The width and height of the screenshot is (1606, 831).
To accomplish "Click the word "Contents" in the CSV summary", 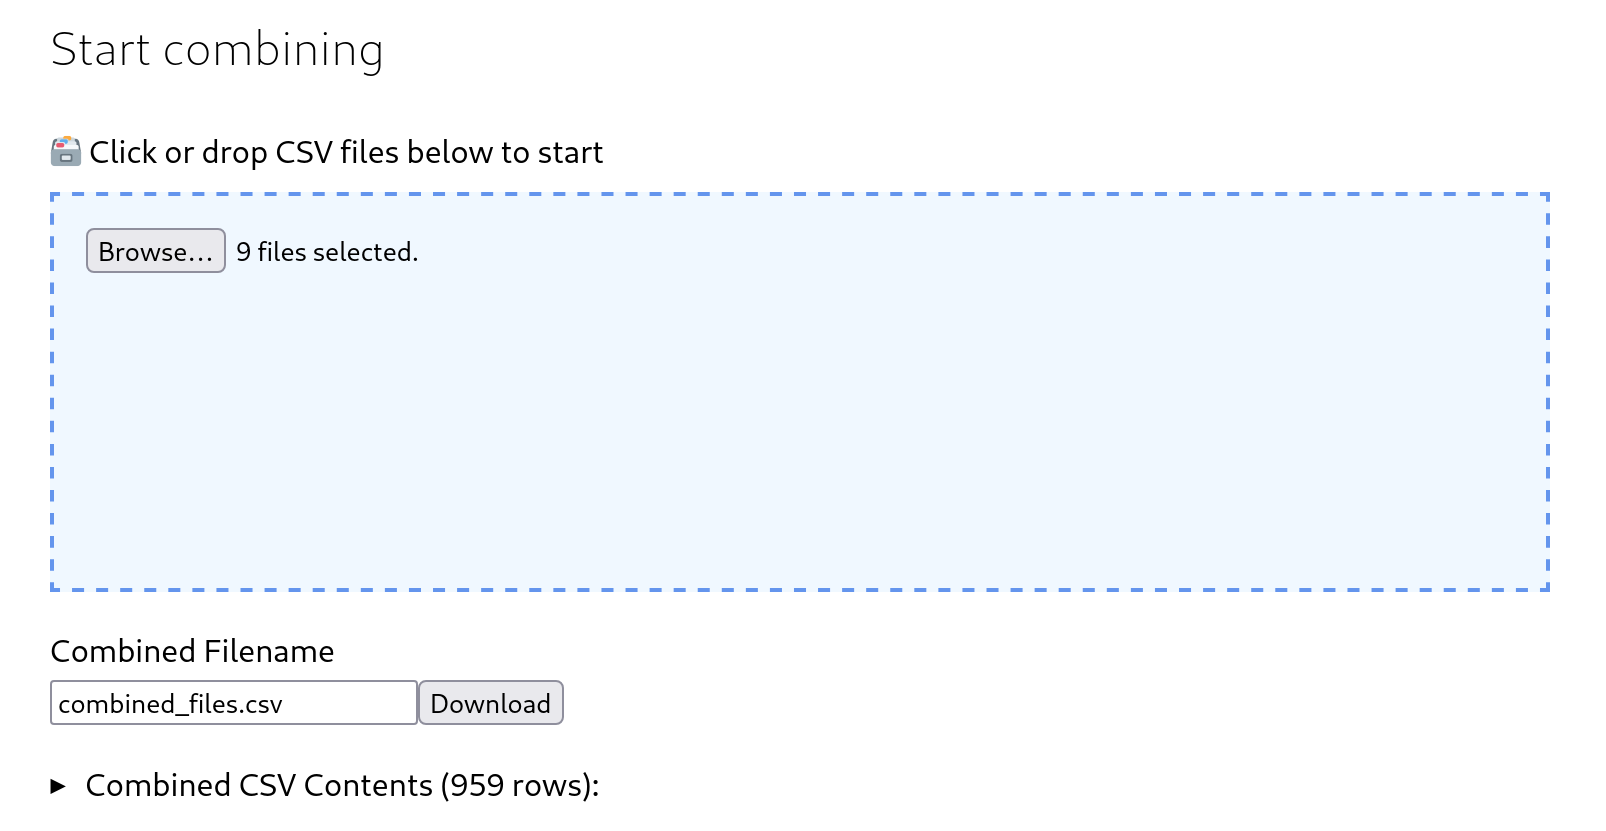I will pyautogui.click(x=368, y=786).
